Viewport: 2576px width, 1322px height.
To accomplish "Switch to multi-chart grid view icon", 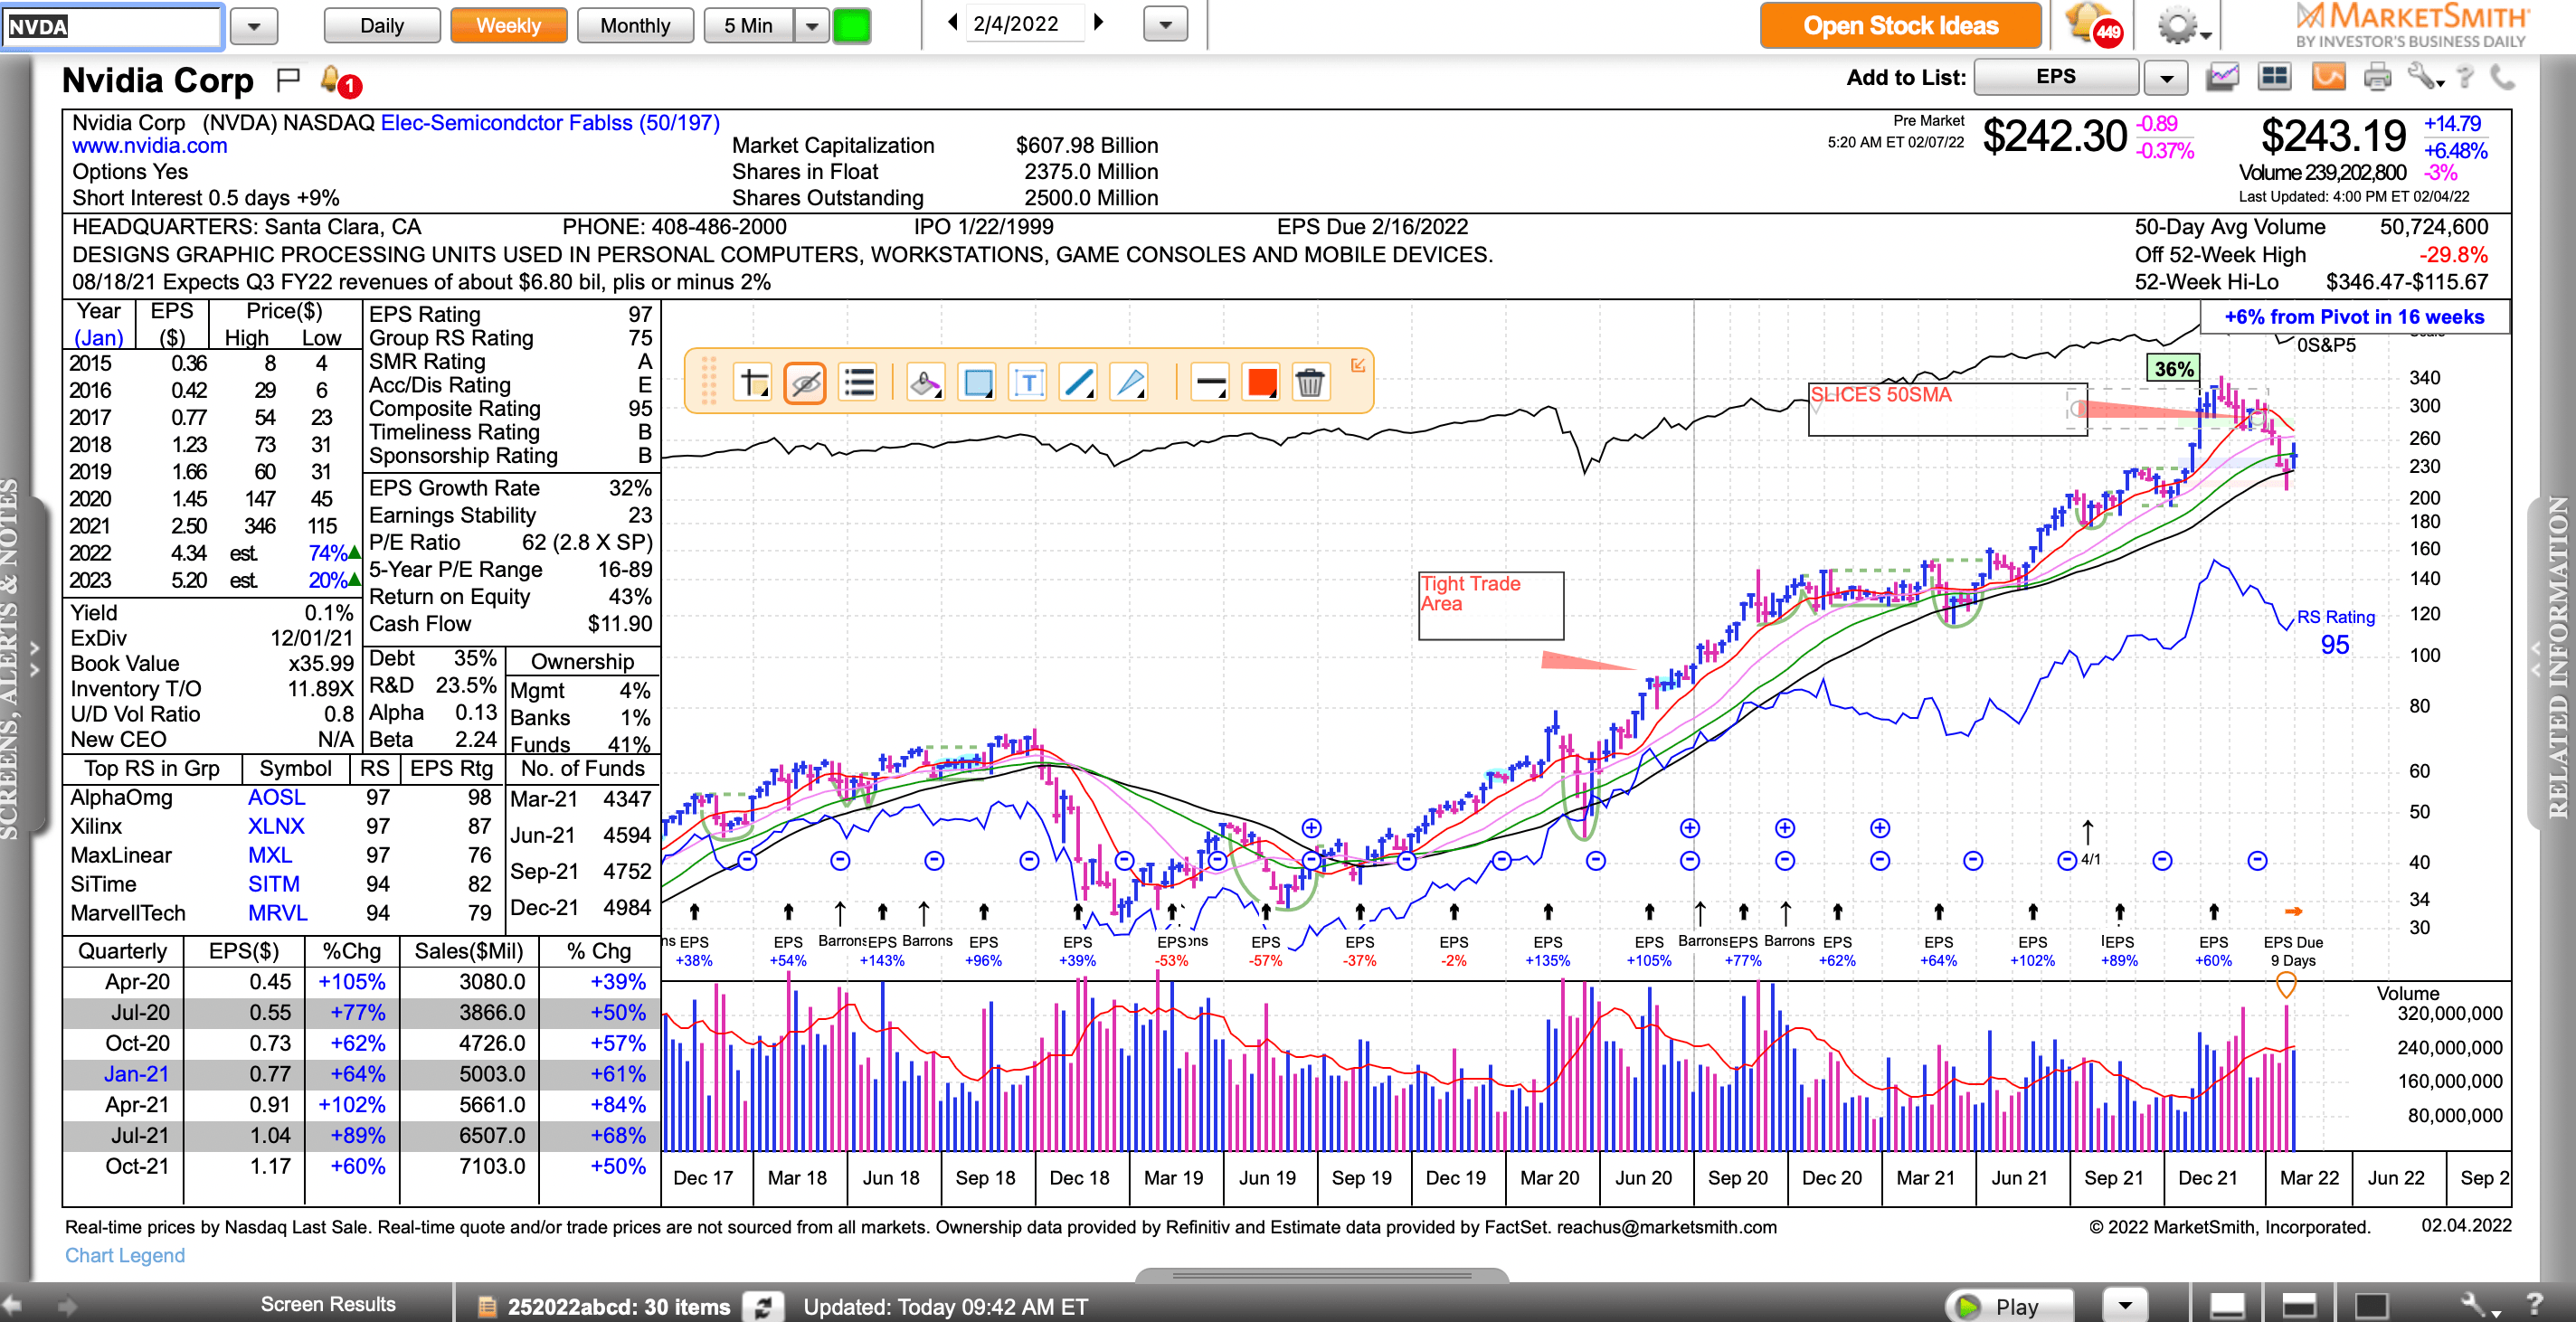I will coord(2275,77).
